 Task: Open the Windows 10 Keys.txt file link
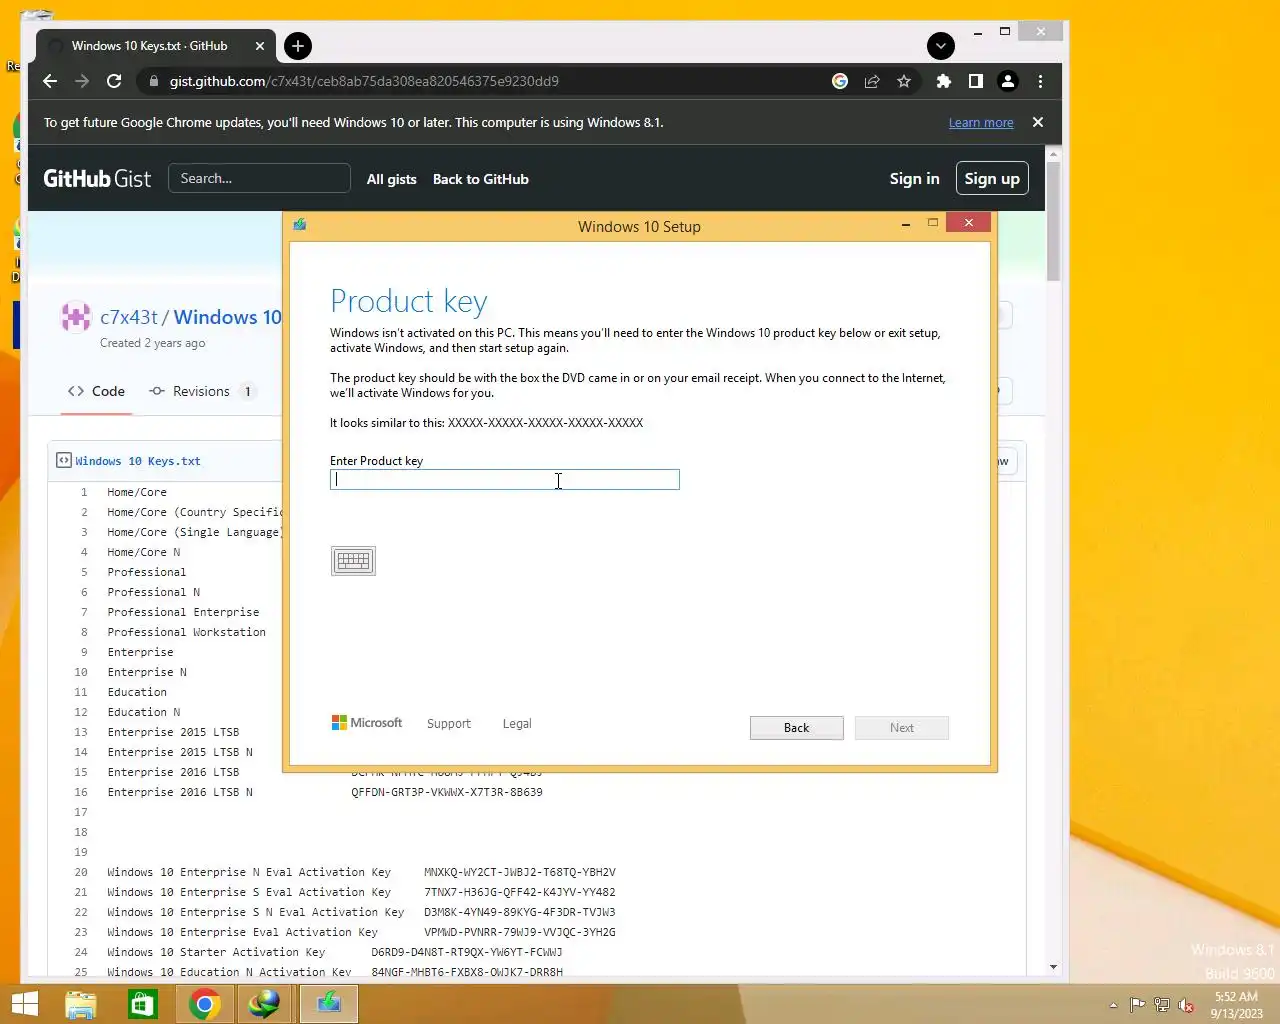(137, 461)
